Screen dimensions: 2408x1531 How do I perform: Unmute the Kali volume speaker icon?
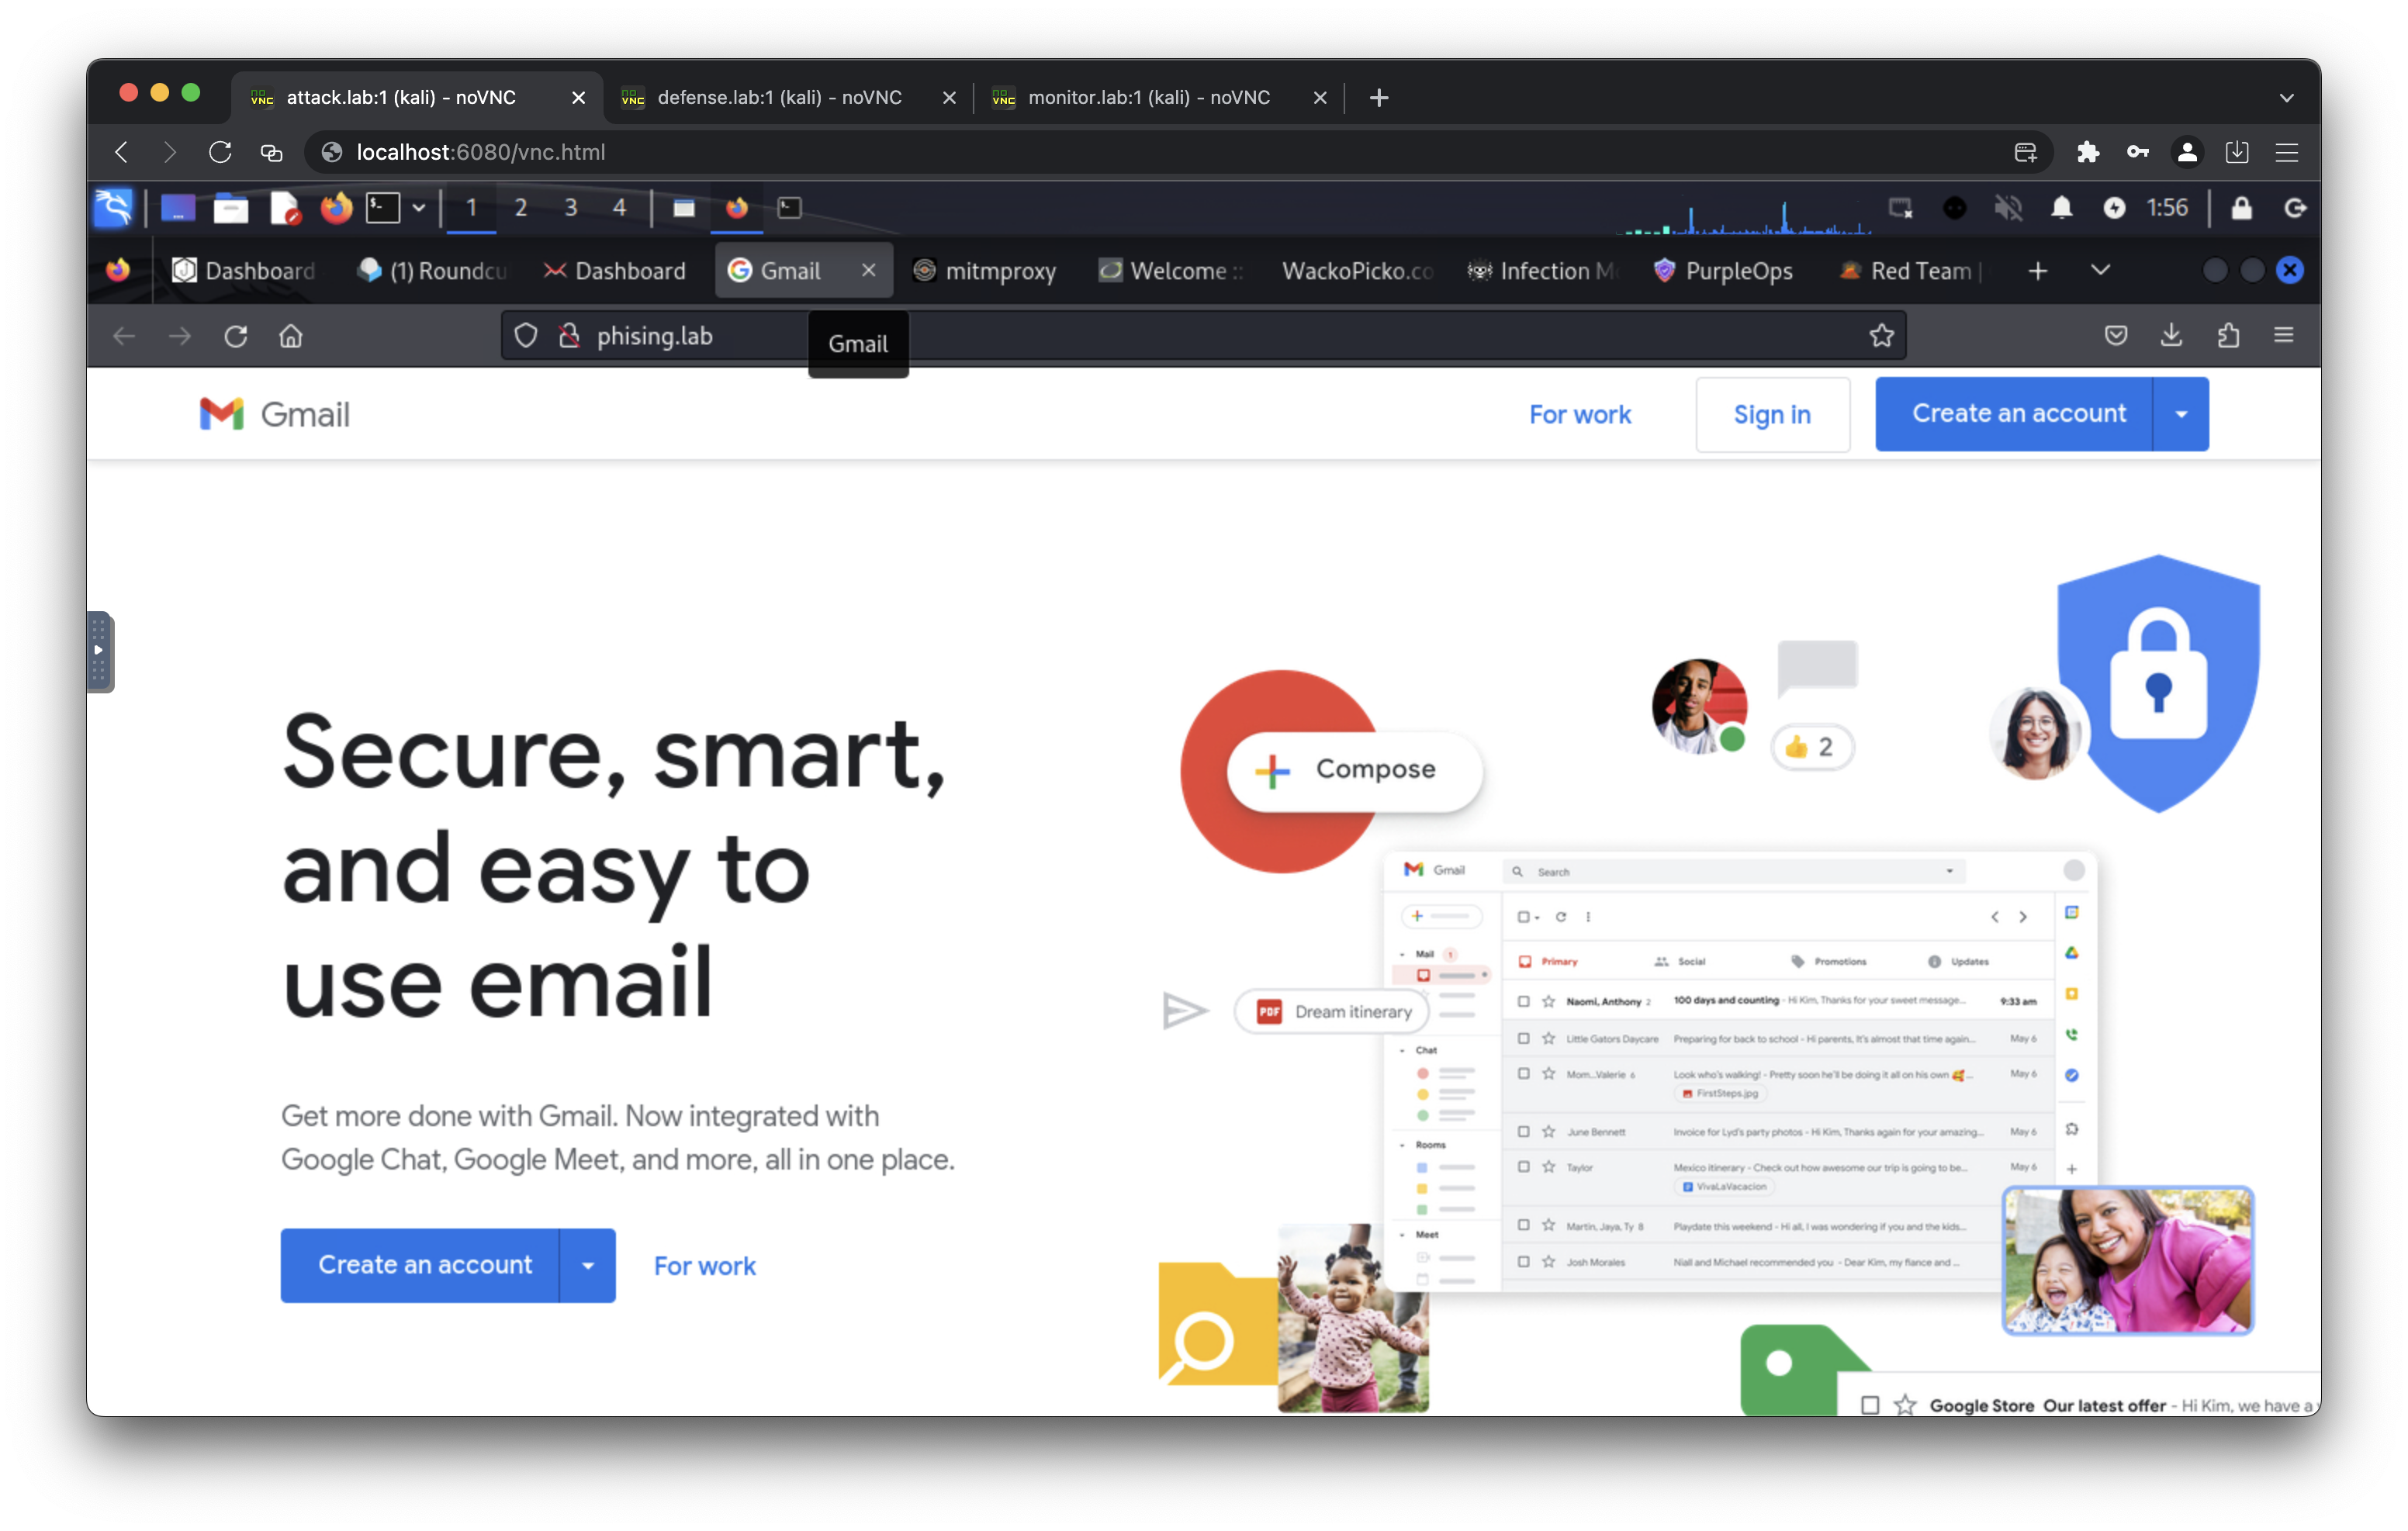coord(2007,208)
